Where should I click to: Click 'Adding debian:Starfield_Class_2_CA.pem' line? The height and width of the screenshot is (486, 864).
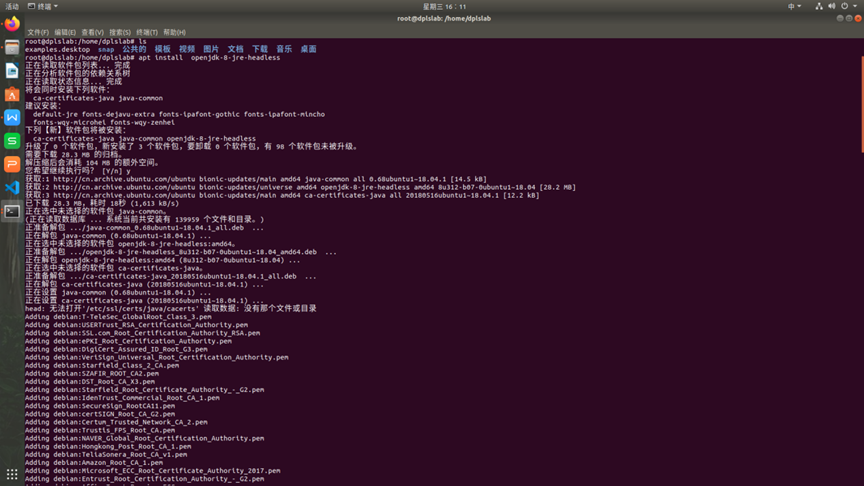coord(102,365)
